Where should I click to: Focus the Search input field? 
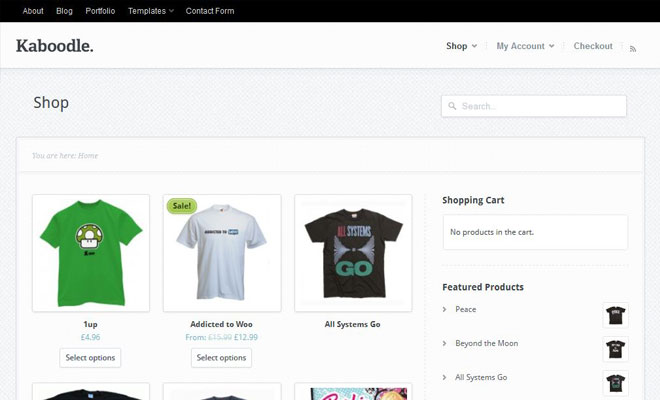point(540,106)
